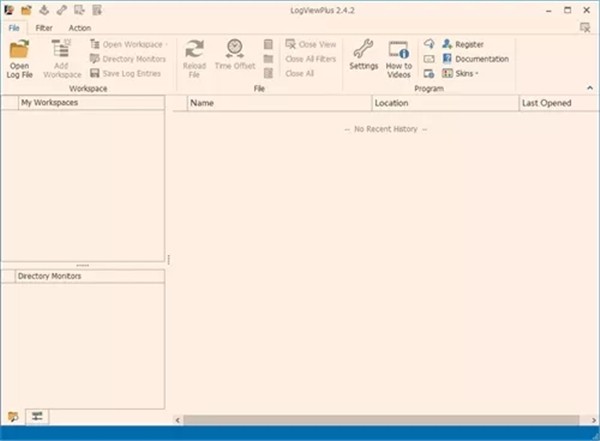Maximize the LogViewPlus window
The height and width of the screenshot is (441, 600).
pos(567,10)
